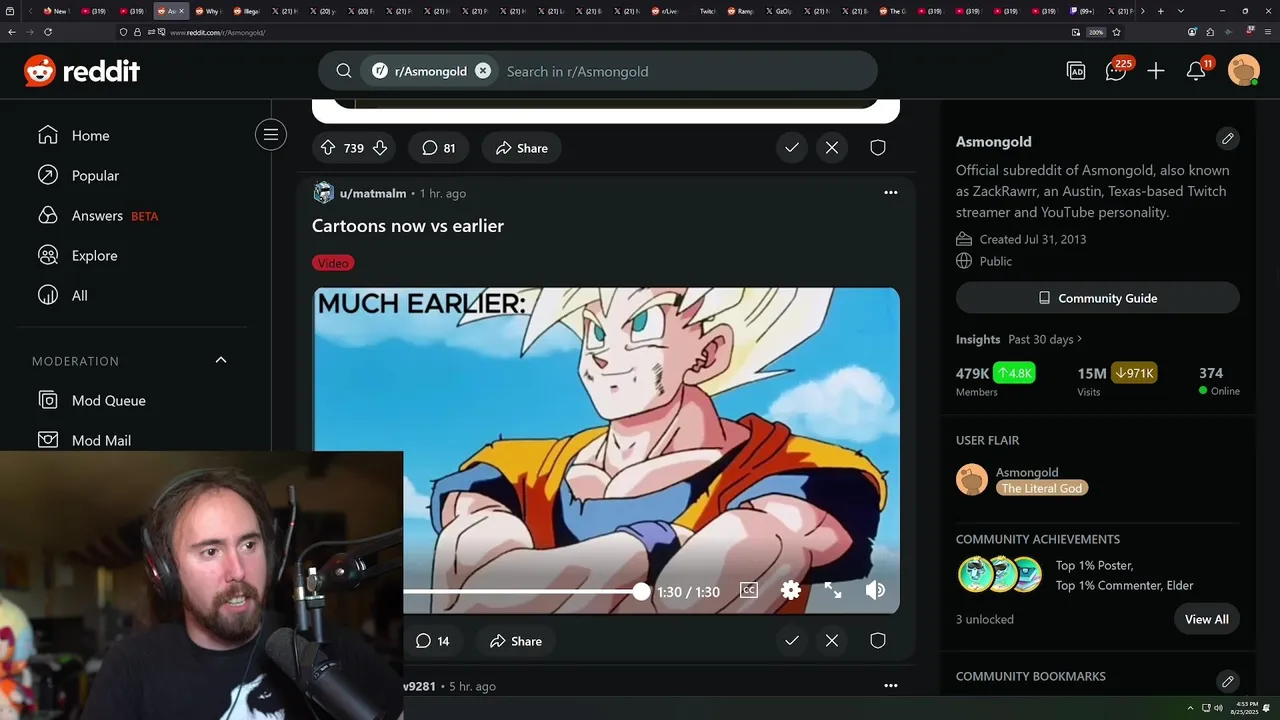Edit the community description pencil icon
This screenshot has width=1280, height=720.
[x=1228, y=139]
